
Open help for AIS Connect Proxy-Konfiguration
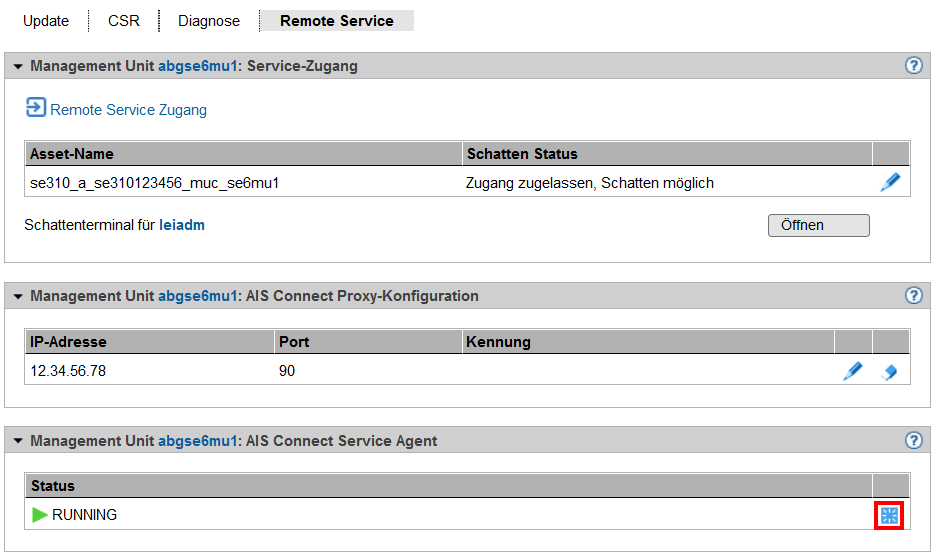[x=913, y=296]
